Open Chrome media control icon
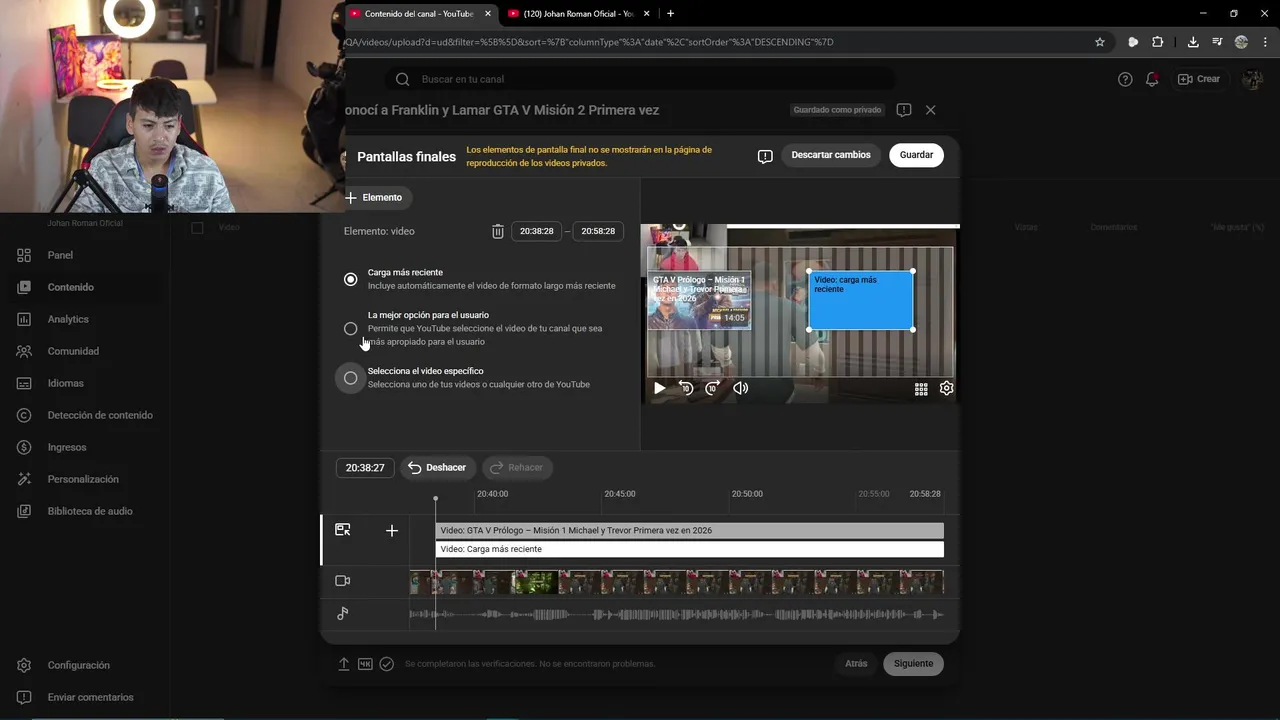Screen dimensions: 1280x720 (1217, 42)
